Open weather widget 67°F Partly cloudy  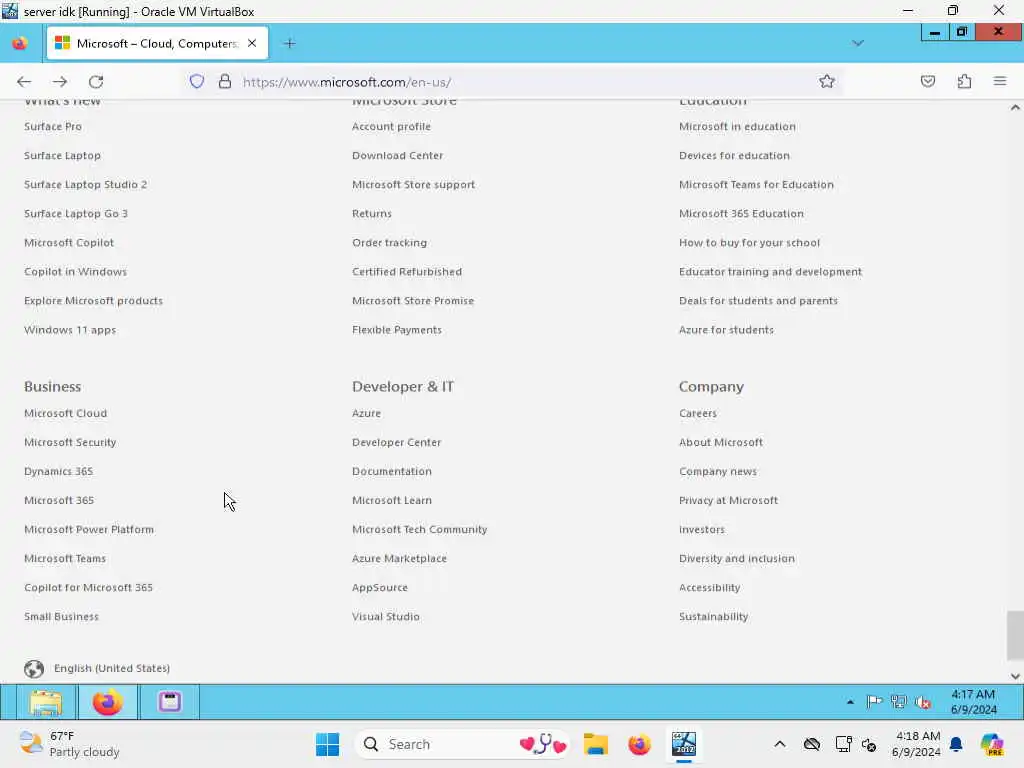pos(69,744)
